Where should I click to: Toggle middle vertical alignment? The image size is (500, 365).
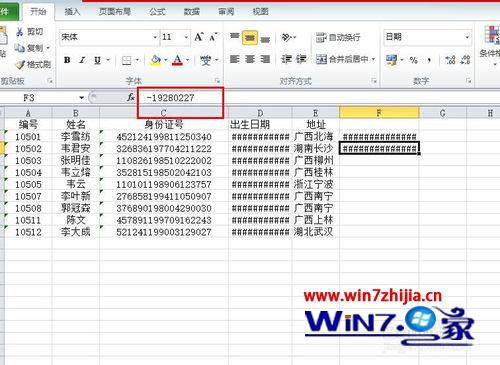250,37
